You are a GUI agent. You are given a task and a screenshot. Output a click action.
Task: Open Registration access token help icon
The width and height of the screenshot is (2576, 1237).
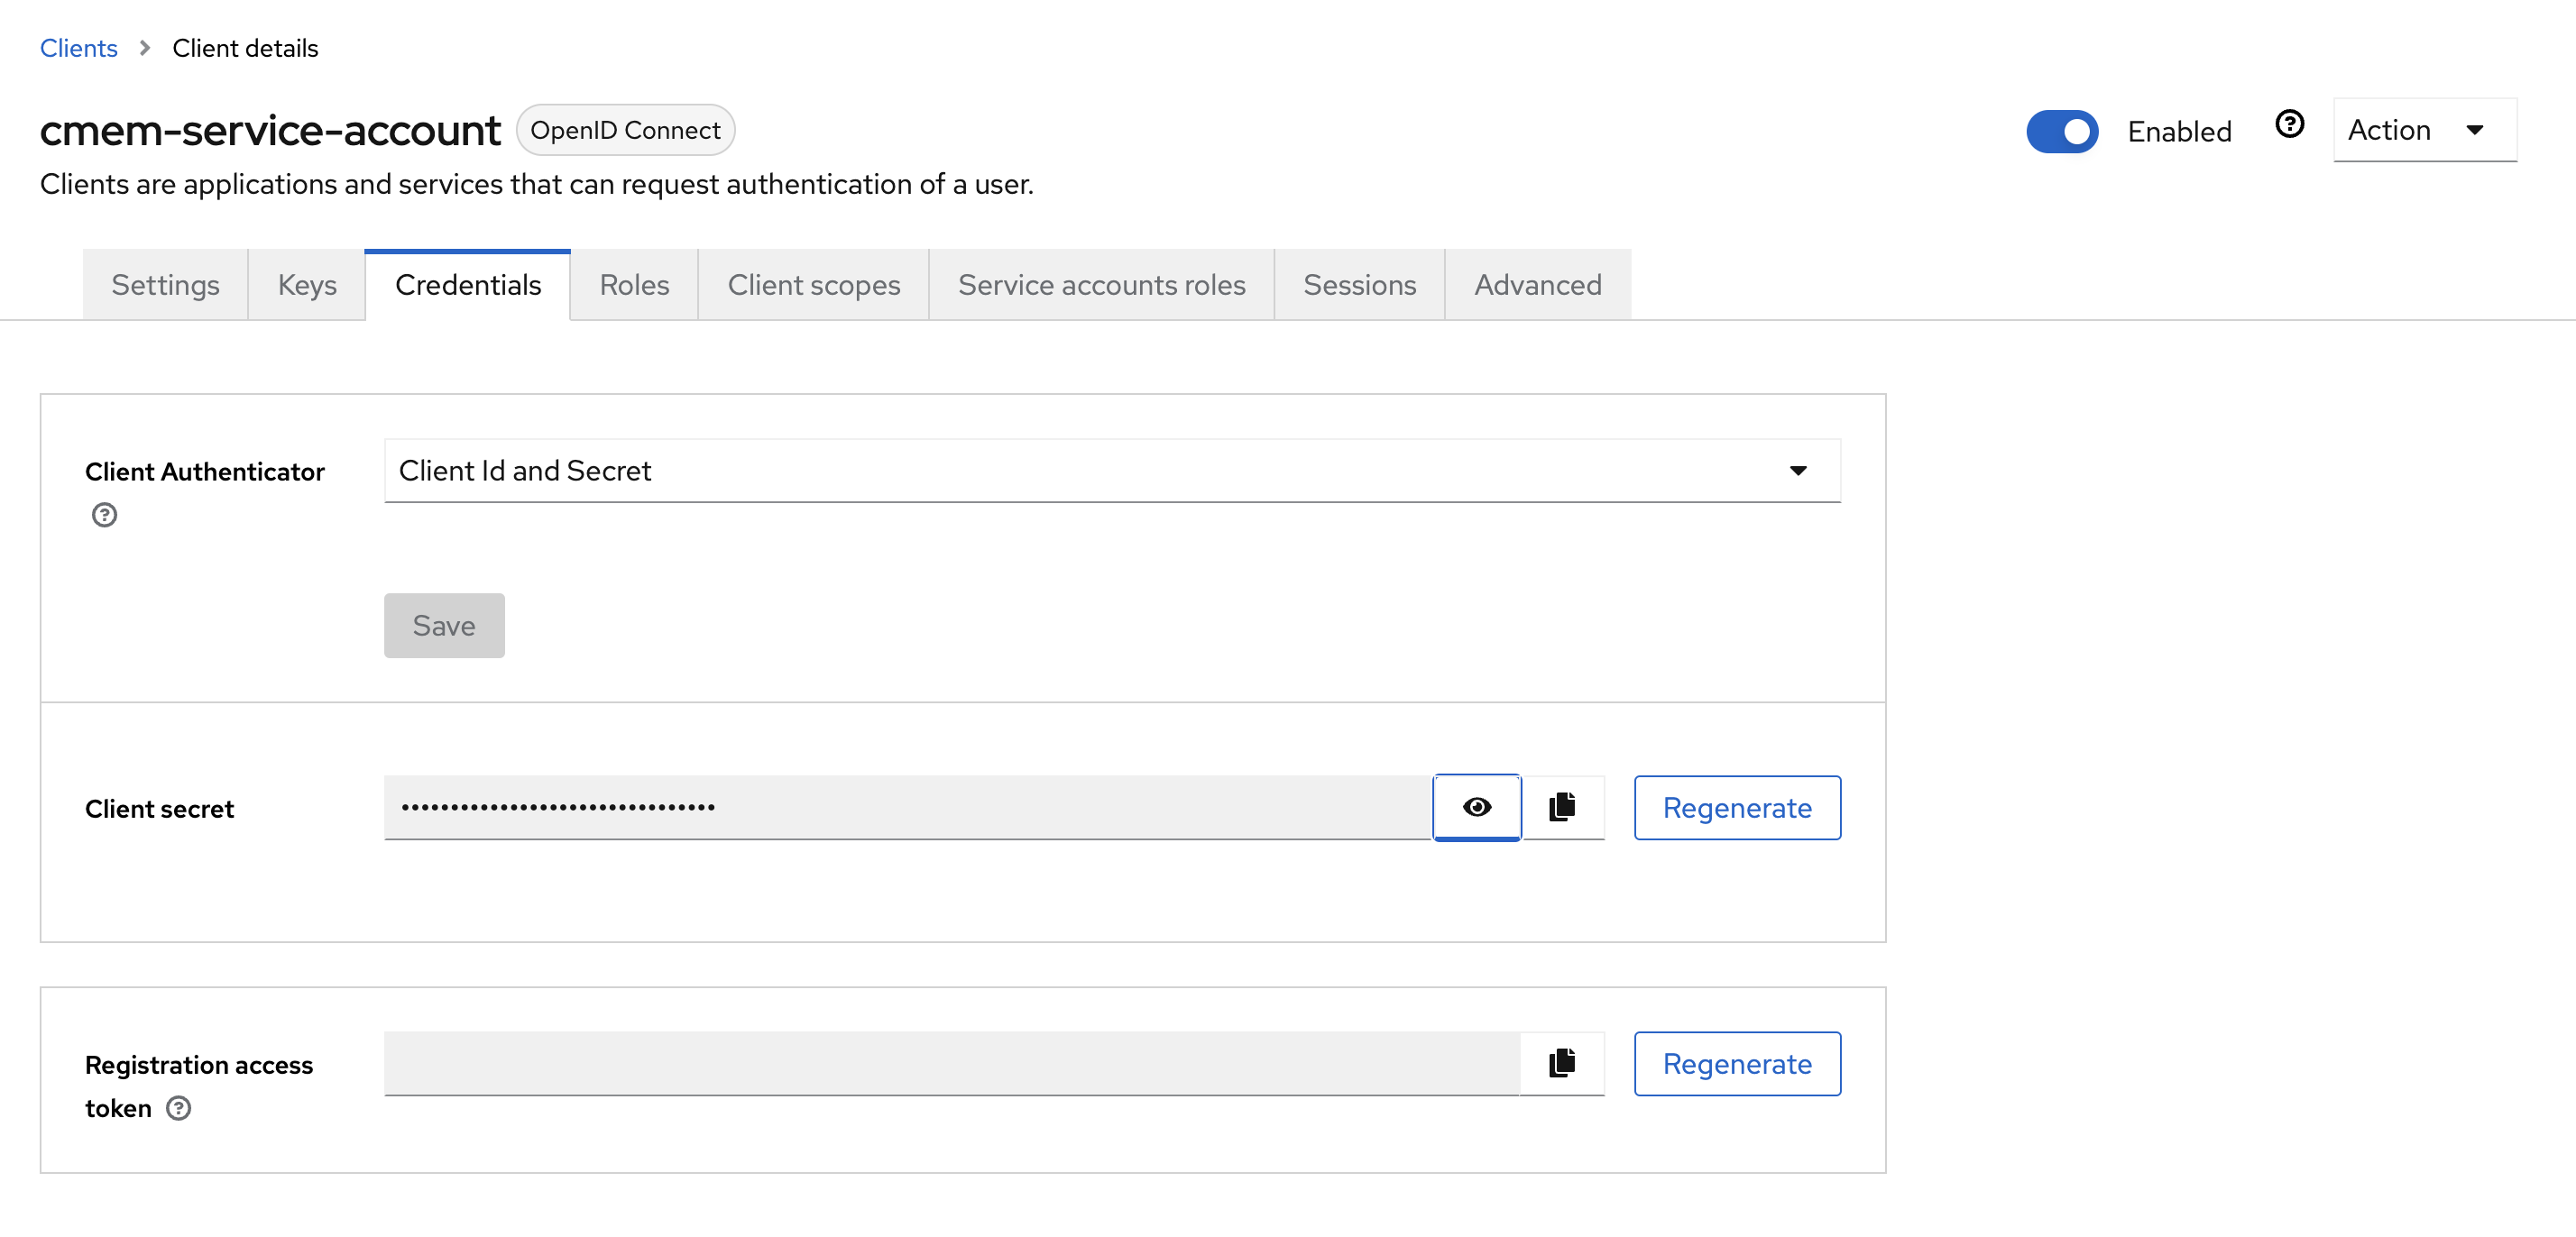178,1108
